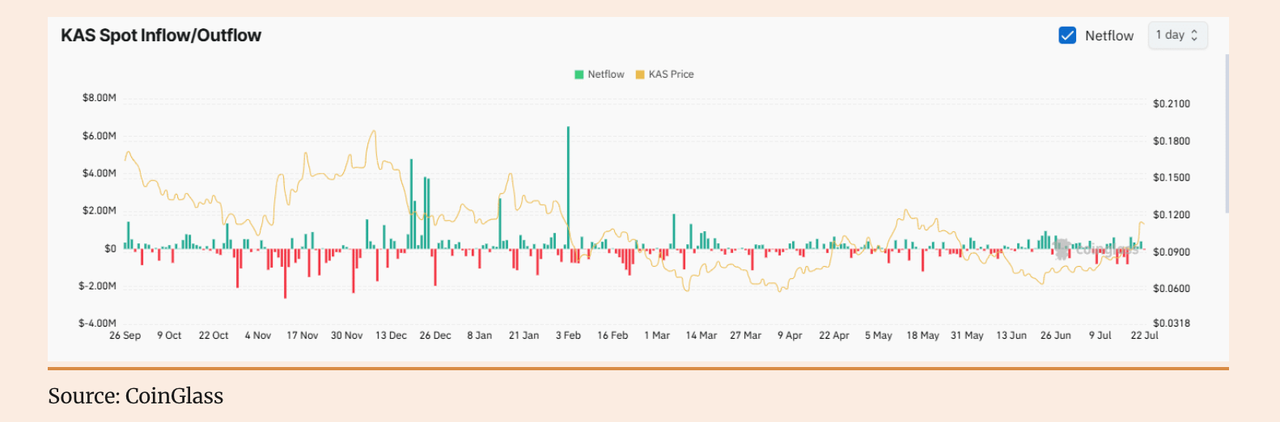The width and height of the screenshot is (1280, 422).
Task: Click the 3 Feb date axis label
Action: (571, 336)
